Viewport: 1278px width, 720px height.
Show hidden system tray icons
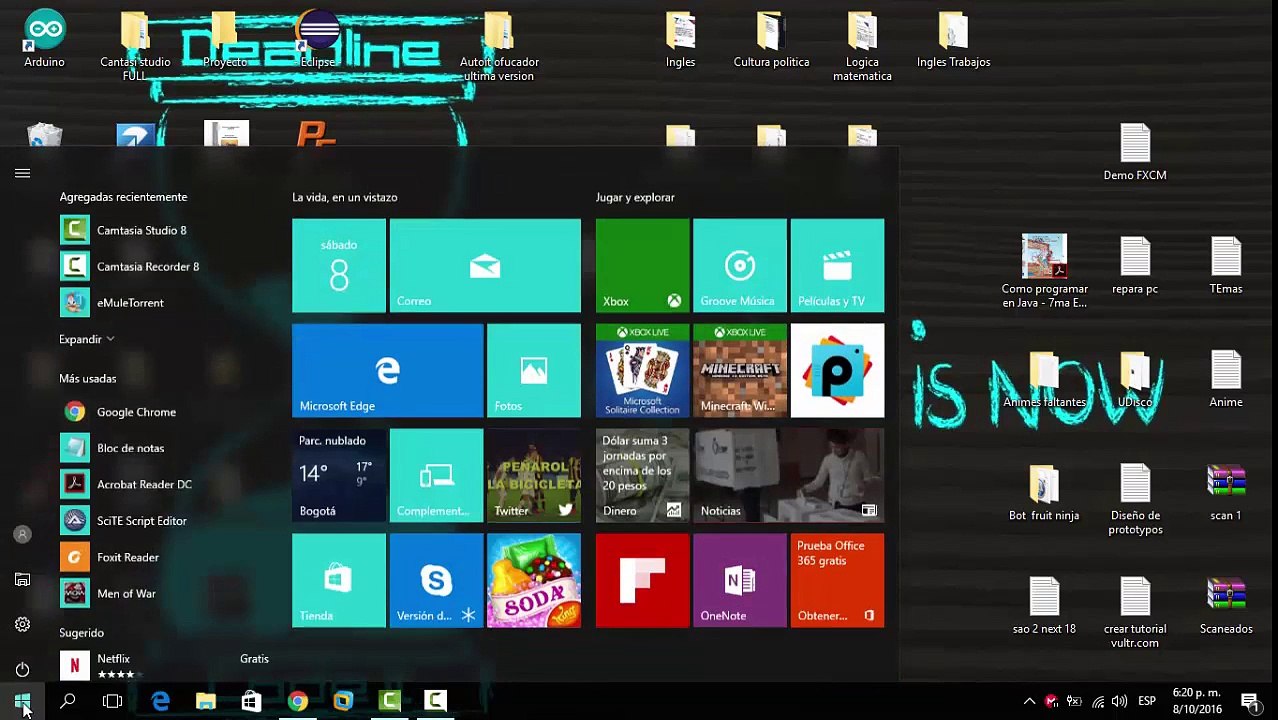pos(1029,701)
